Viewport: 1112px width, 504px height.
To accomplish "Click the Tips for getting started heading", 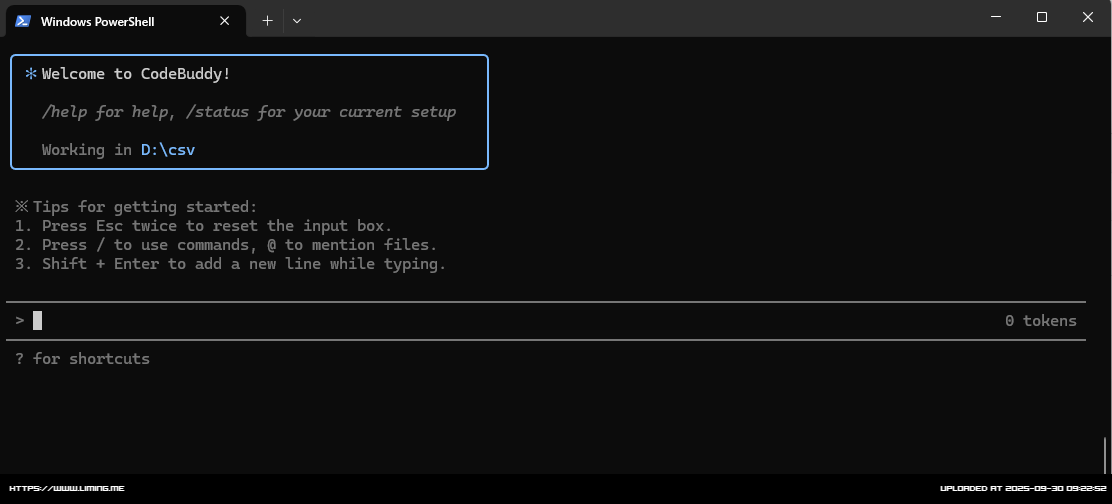I will pyautogui.click(x=145, y=207).
